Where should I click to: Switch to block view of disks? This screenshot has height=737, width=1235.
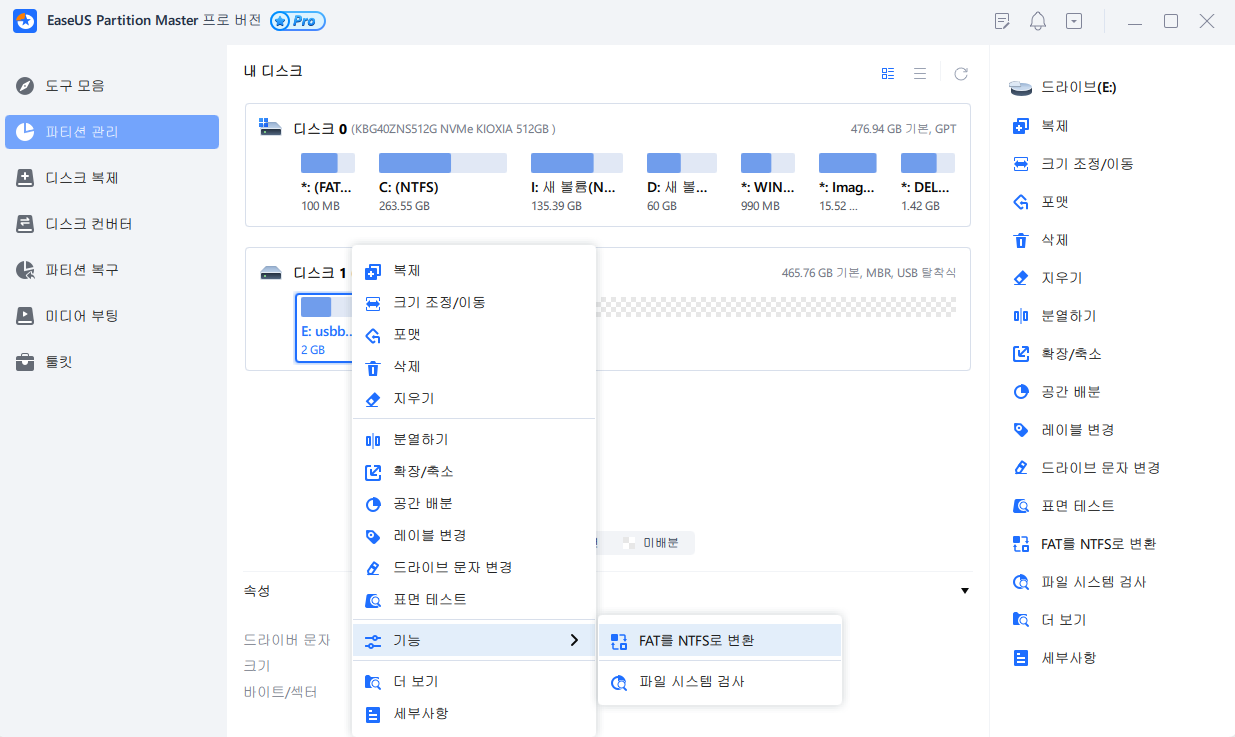888,72
